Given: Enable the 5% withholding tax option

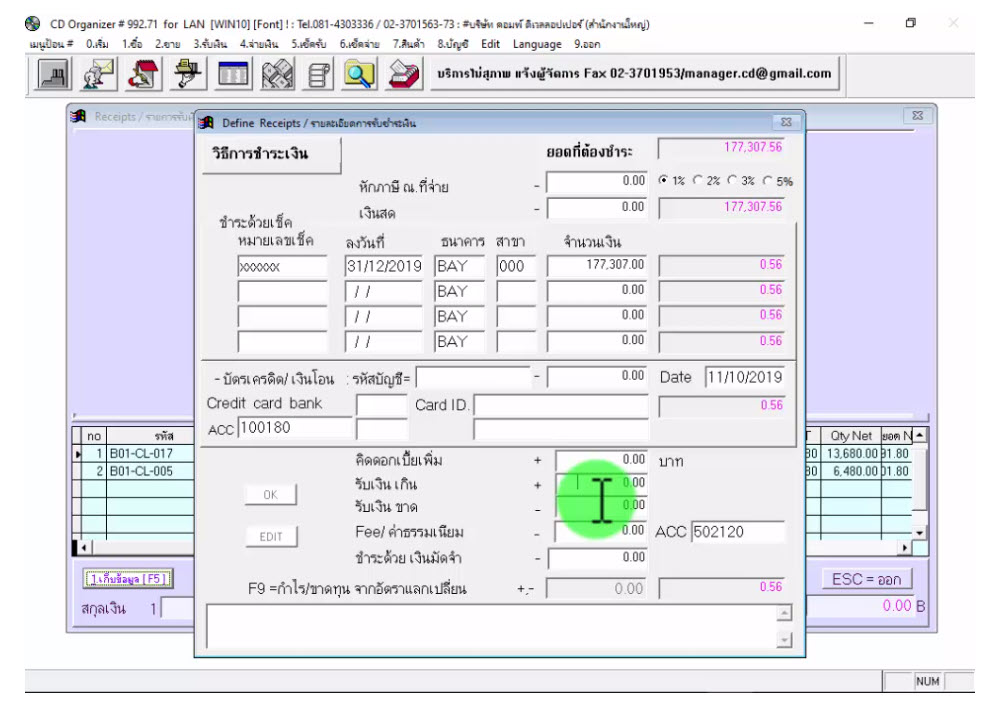Looking at the screenshot, I should coord(767,182).
